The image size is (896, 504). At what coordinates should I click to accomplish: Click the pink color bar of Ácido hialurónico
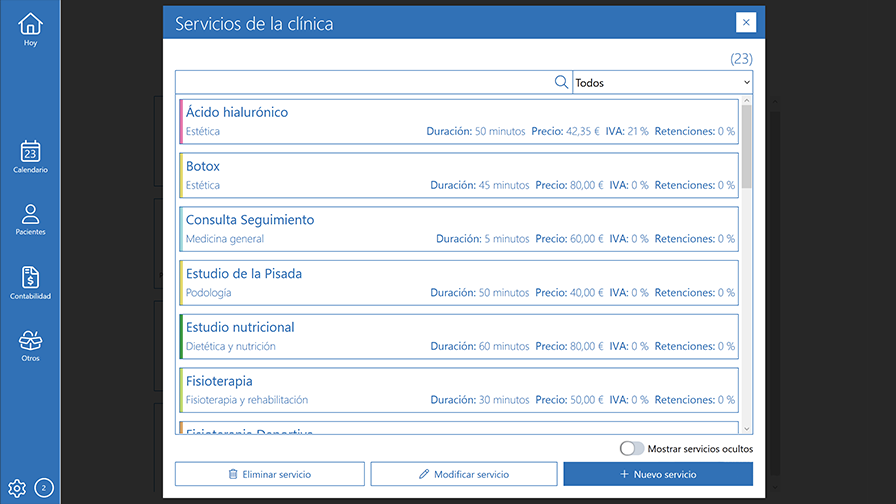181,122
